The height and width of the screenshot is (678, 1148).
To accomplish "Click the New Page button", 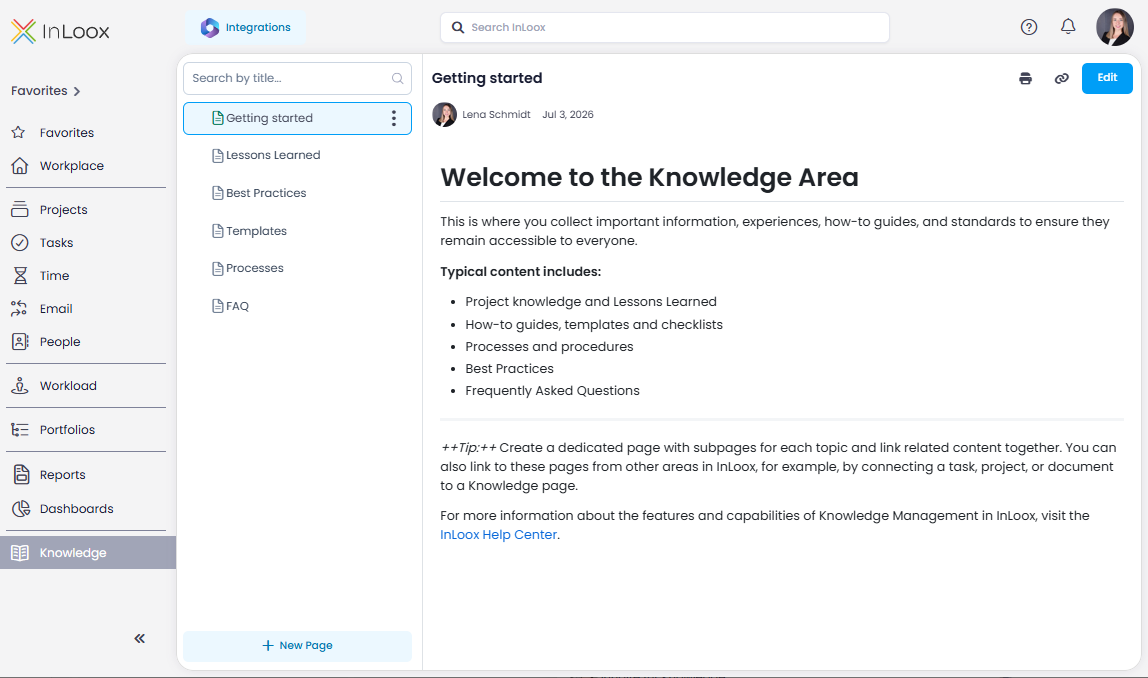I will (x=297, y=646).
